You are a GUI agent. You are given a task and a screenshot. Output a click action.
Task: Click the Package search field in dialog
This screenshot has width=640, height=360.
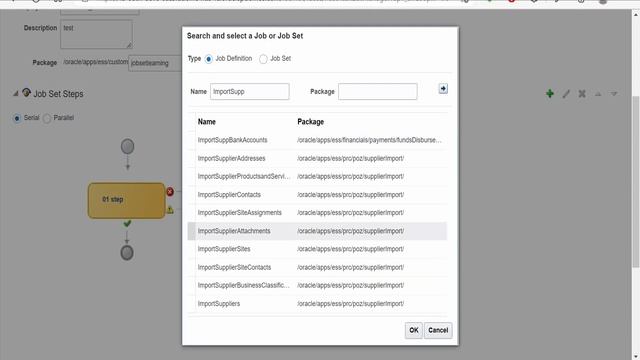pyautogui.click(x=378, y=91)
